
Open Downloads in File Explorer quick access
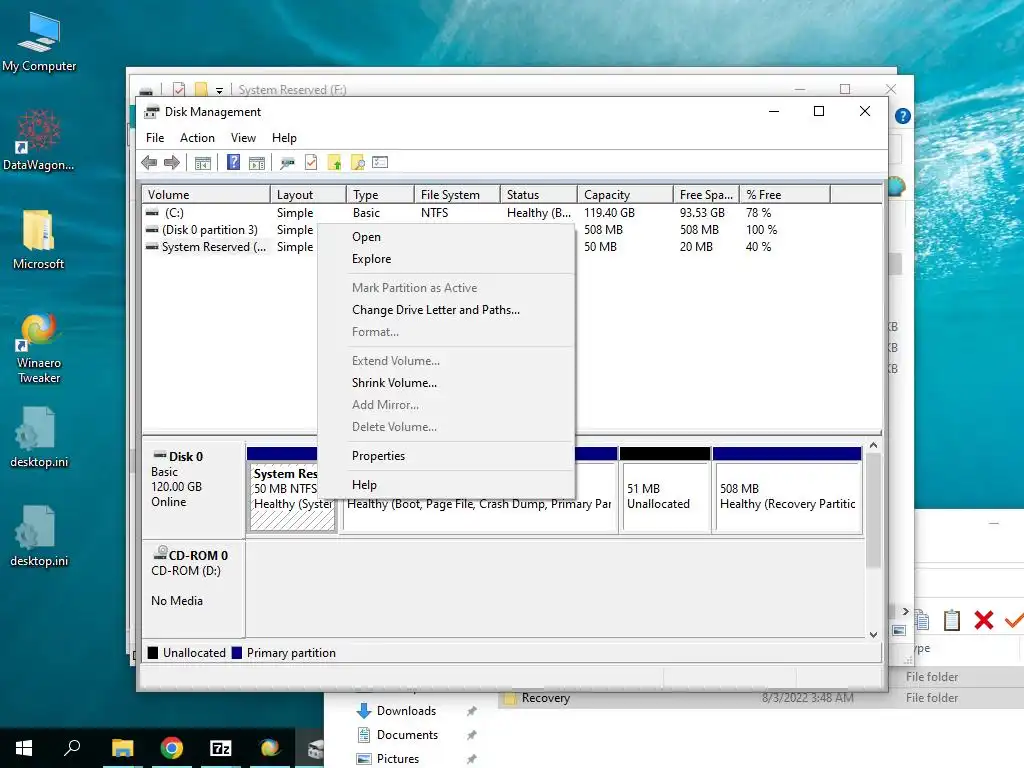click(406, 711)
